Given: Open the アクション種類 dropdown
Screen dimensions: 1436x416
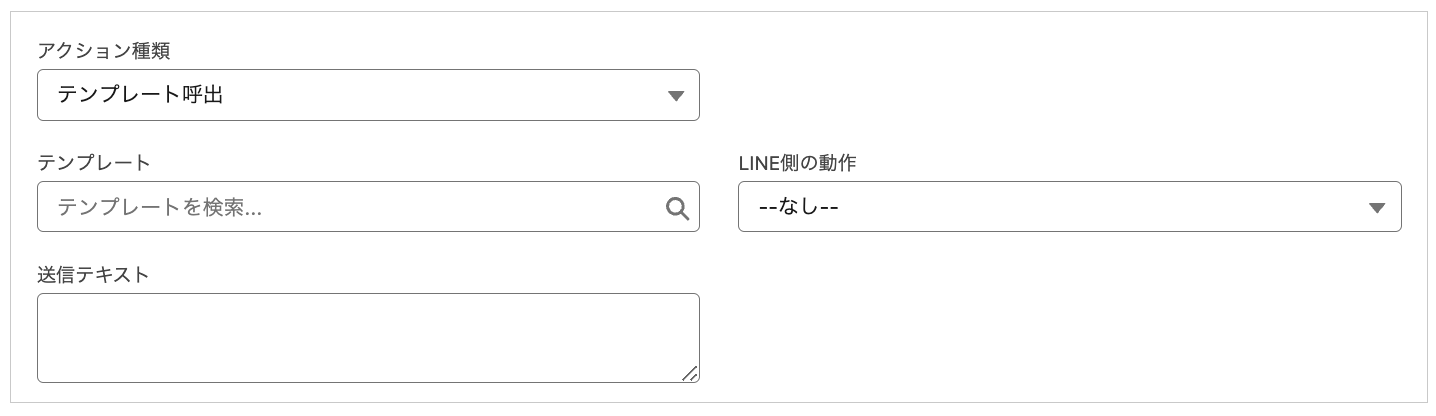Looking at the screenshot, I should (367, 96).
